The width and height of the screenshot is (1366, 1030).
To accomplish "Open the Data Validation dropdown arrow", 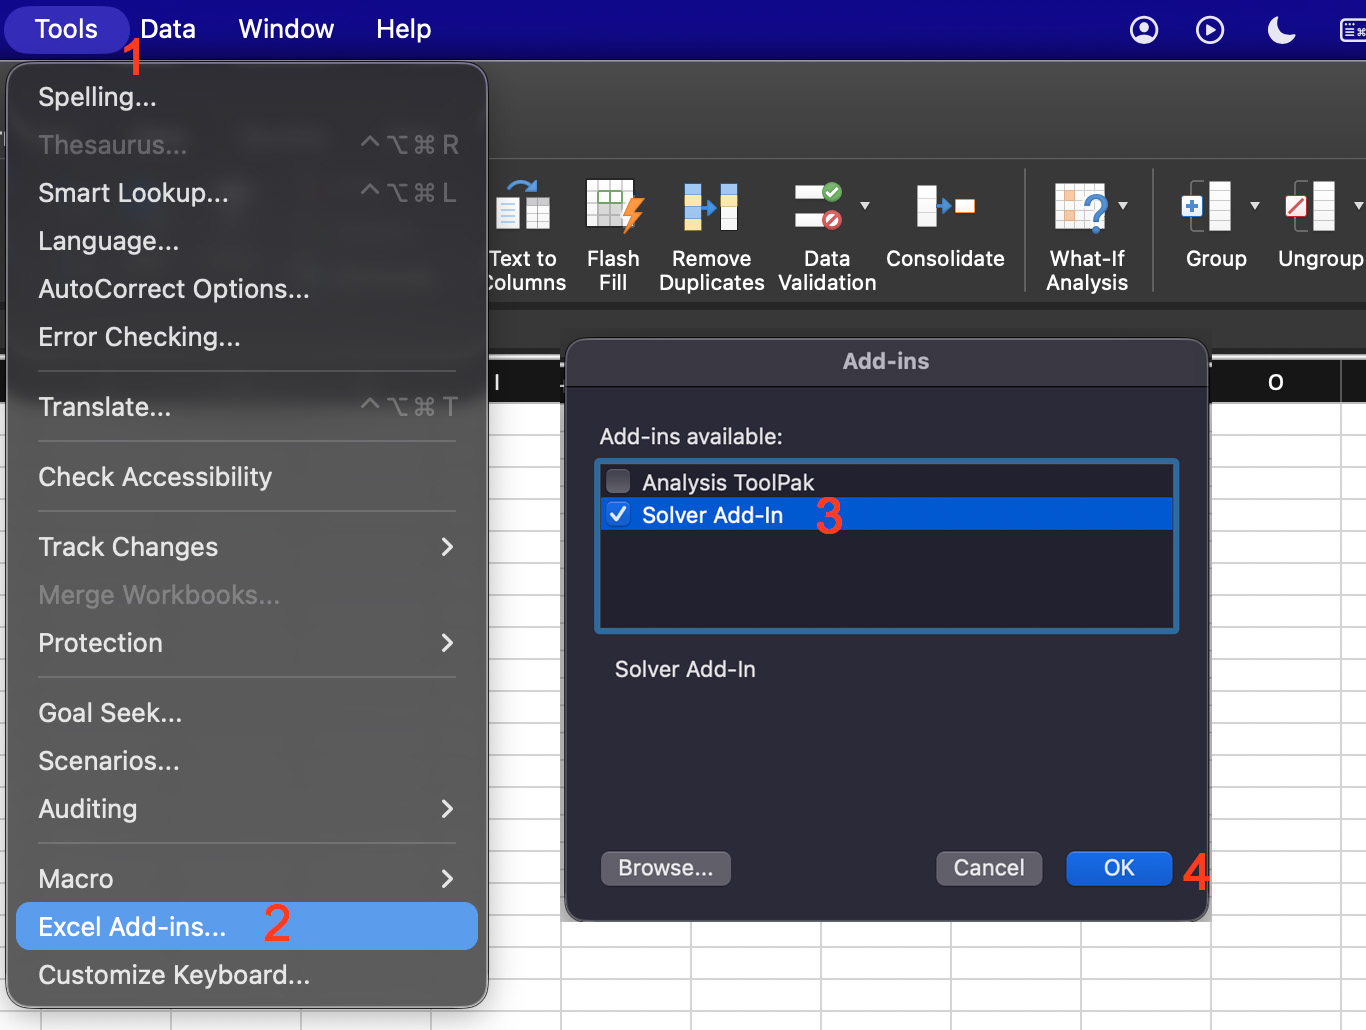I will 866,206.
